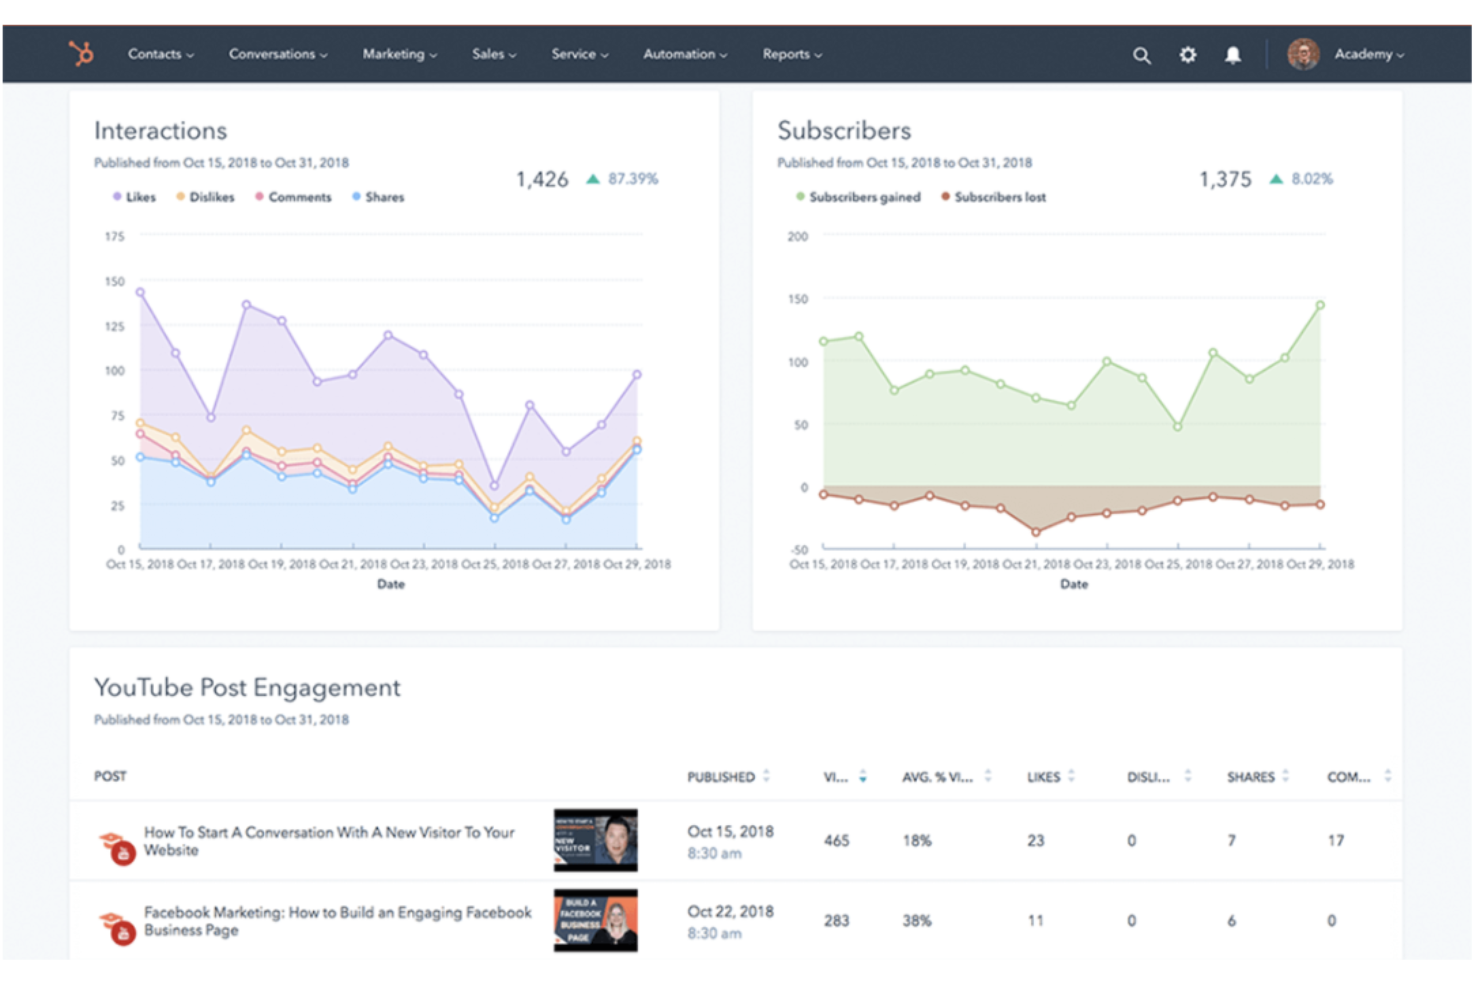The width and height of the screenshot is (1480, 987).
Task: Click the user profile avatar
Action: [x=1303, y=54]
